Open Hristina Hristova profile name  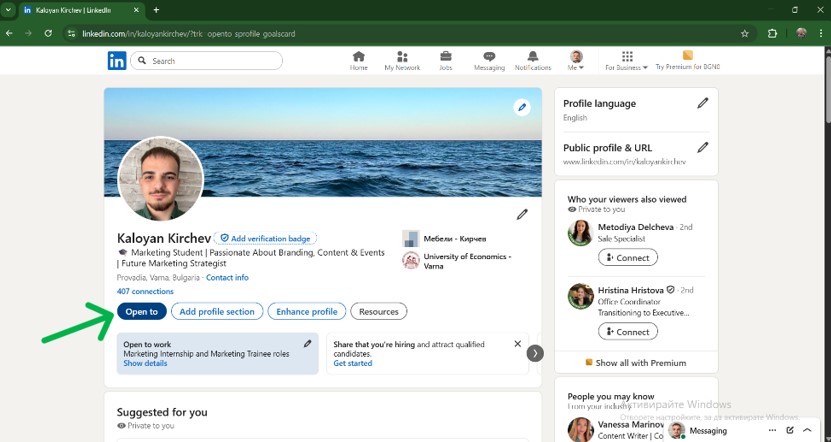point(631,290)
